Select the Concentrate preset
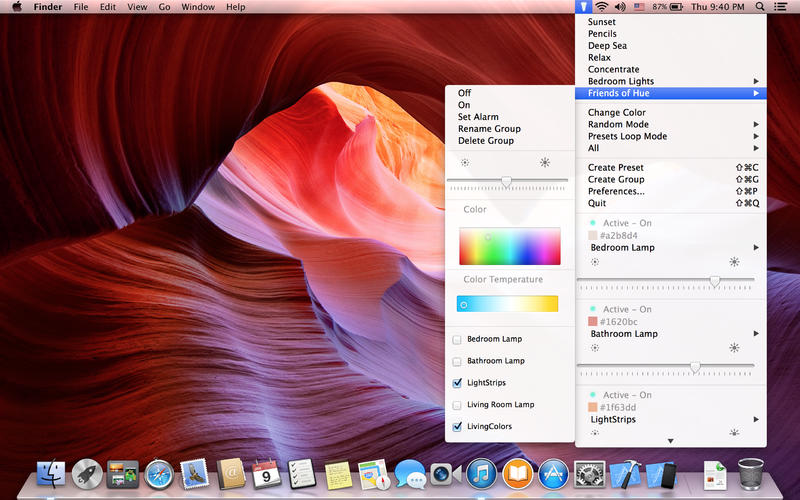The width and height of the screenshot is (800, 500). coord(670,69)
